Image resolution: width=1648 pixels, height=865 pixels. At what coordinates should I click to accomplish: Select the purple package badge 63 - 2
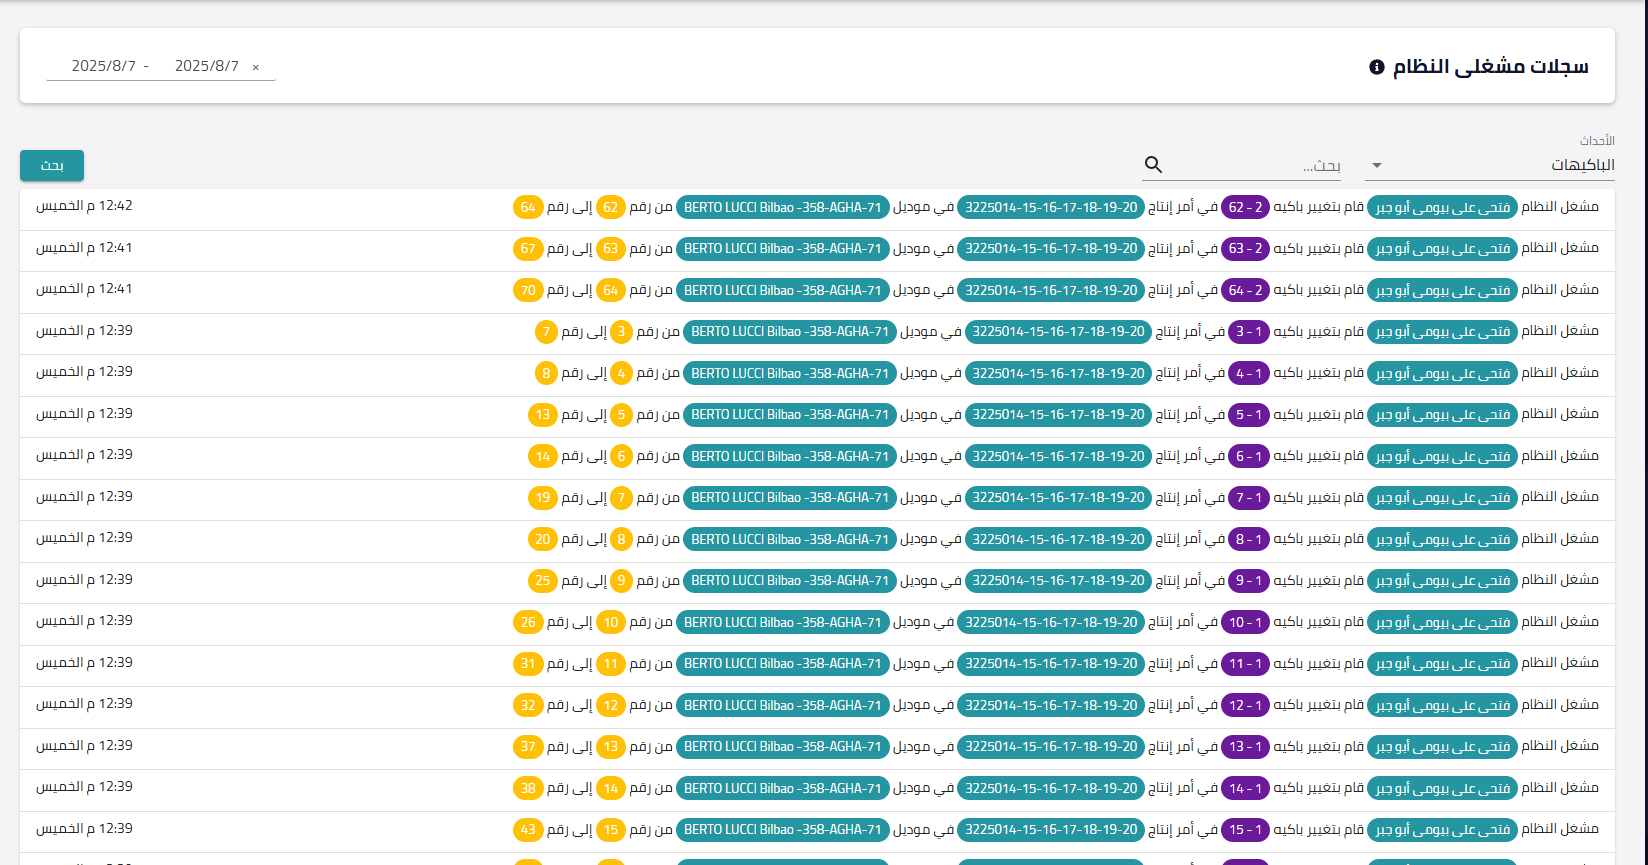coord(1246,249)
